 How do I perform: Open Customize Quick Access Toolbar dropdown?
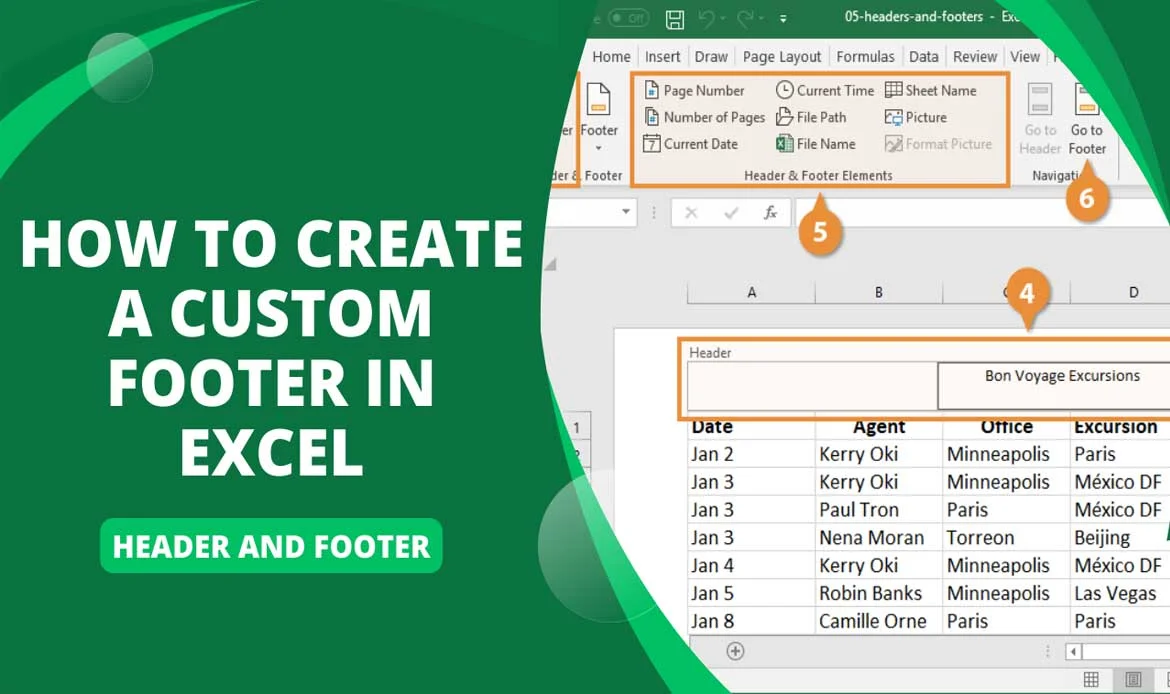pos(783,18)
